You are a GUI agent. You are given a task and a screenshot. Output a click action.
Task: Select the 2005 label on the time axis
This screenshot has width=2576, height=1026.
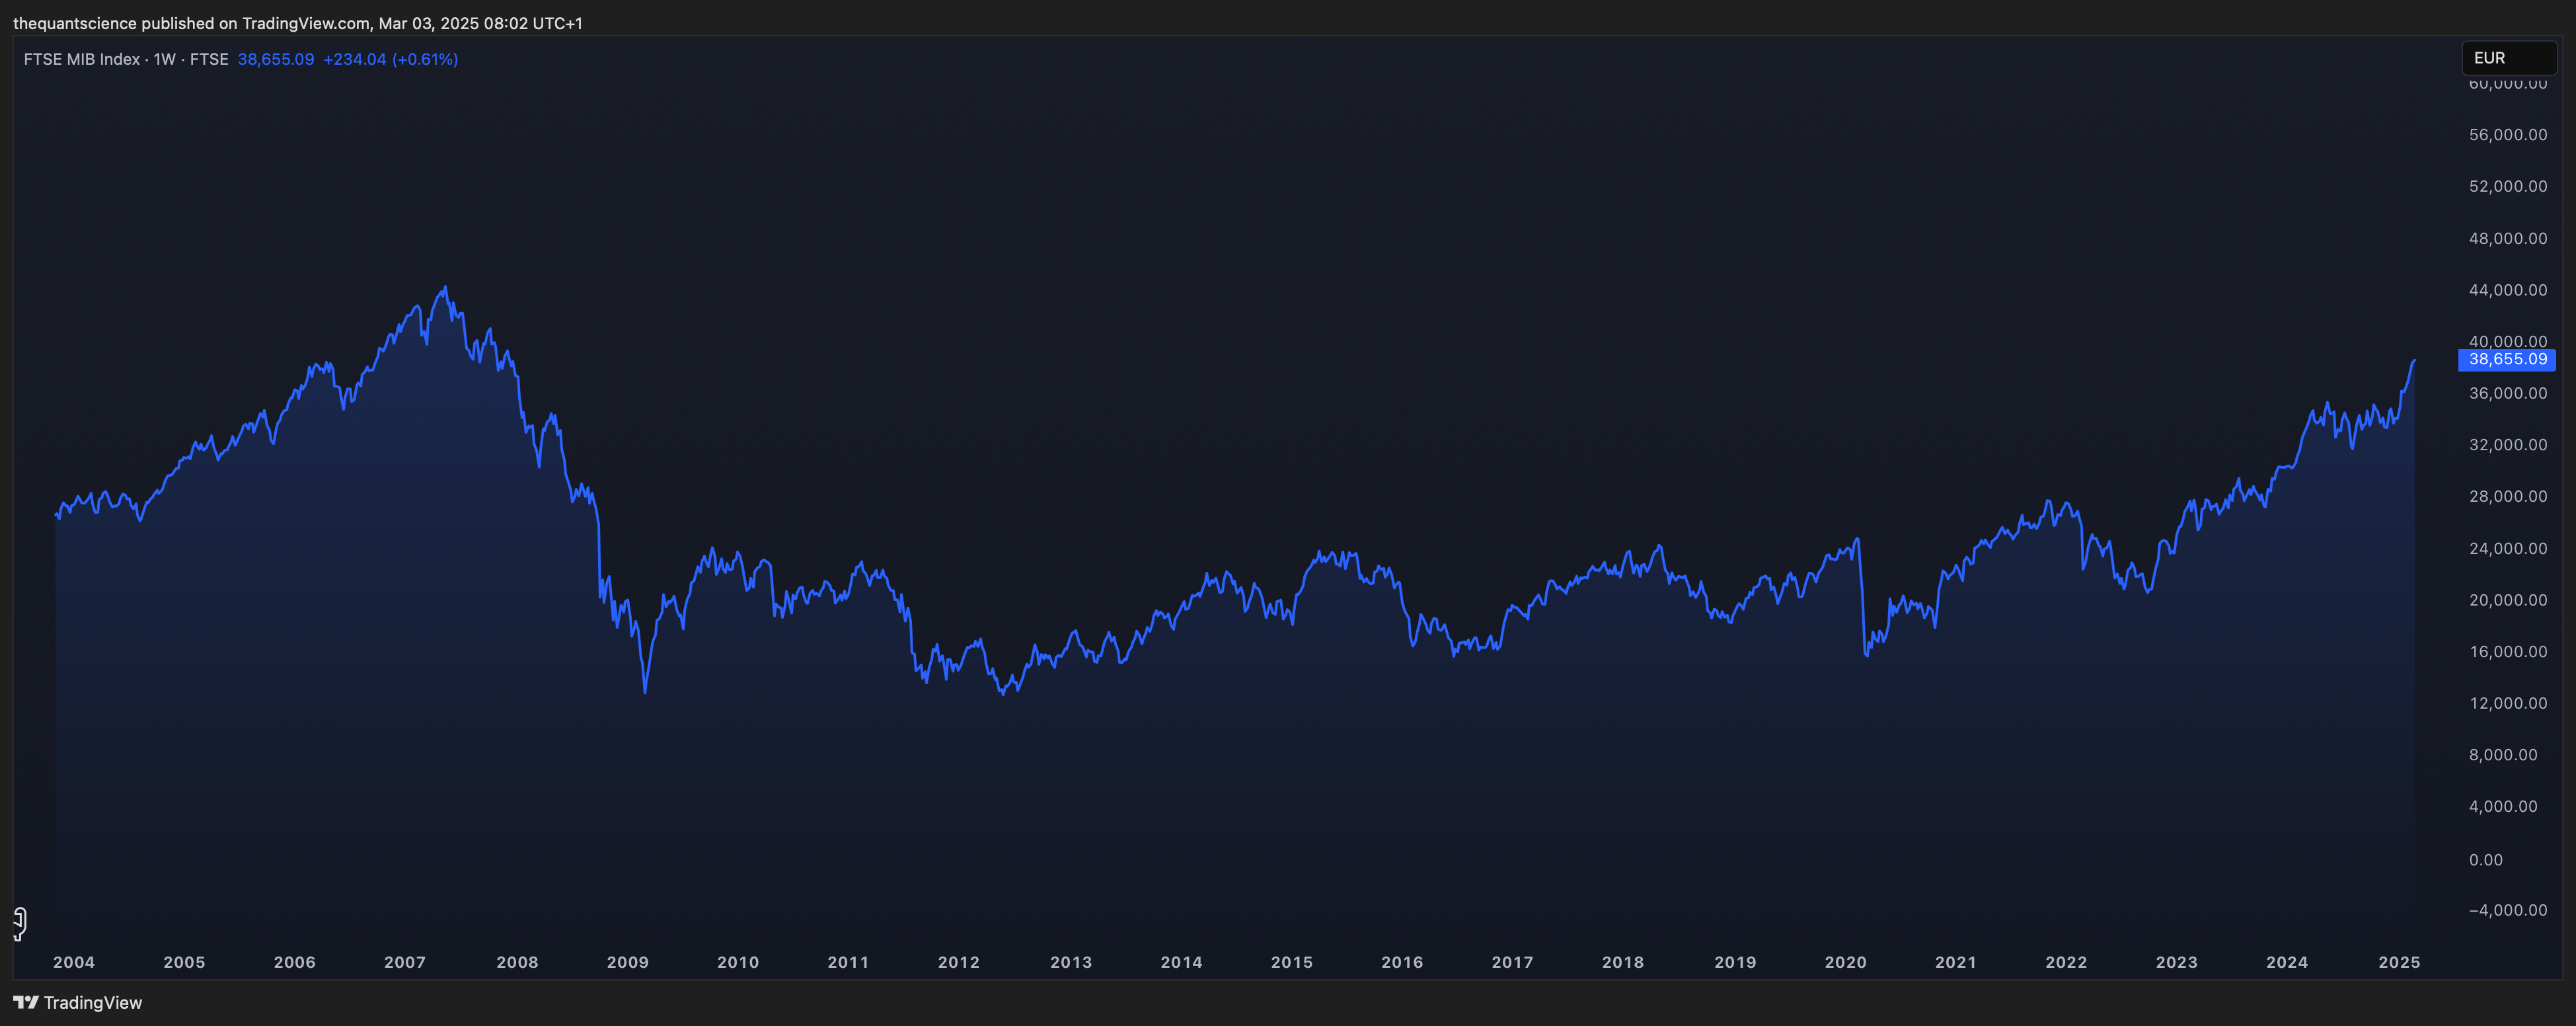[x=184, y=962]
